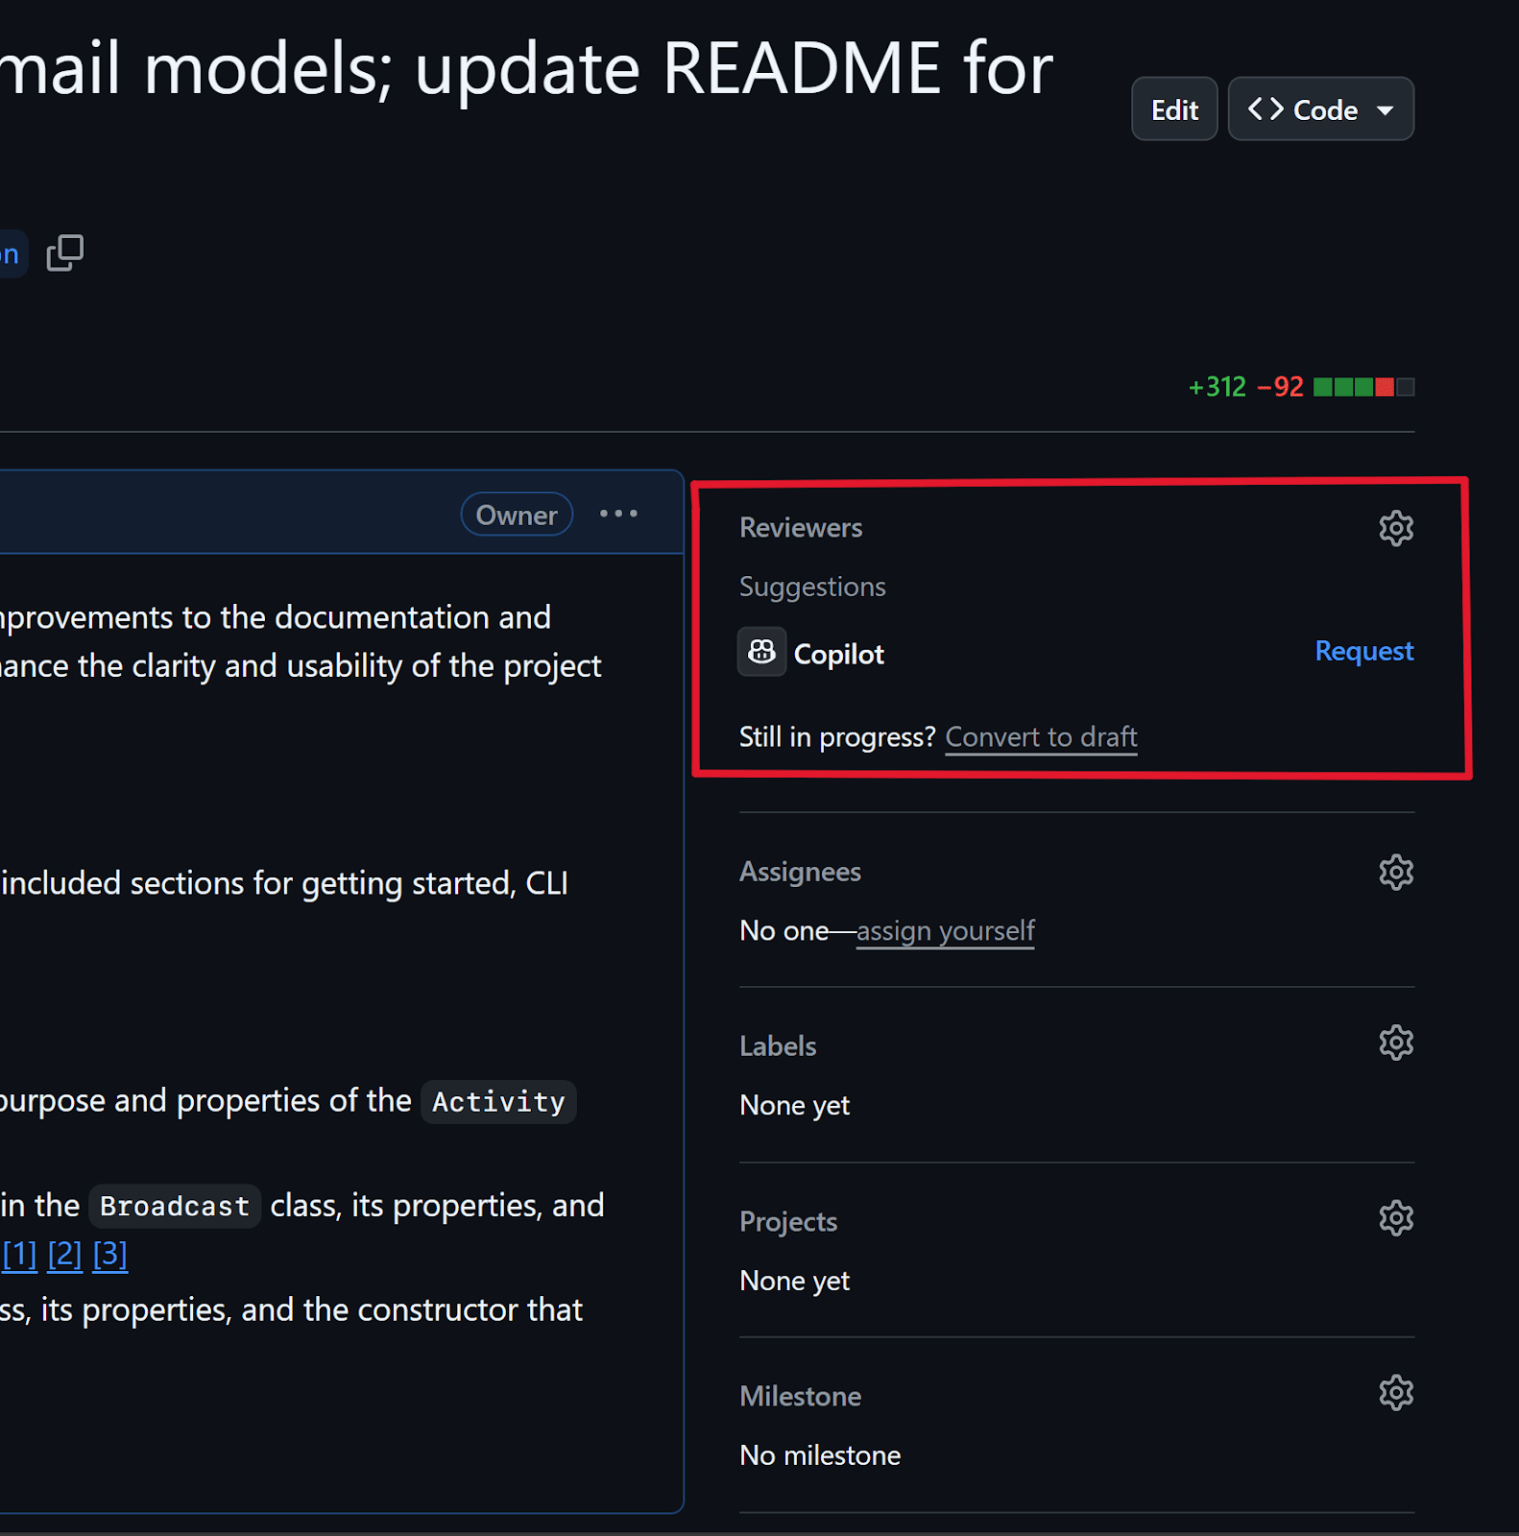Image resolution: width=1519 pixels, height=1536 pixels.
Task: Convert the pull request to draft
Action: 1040,737
